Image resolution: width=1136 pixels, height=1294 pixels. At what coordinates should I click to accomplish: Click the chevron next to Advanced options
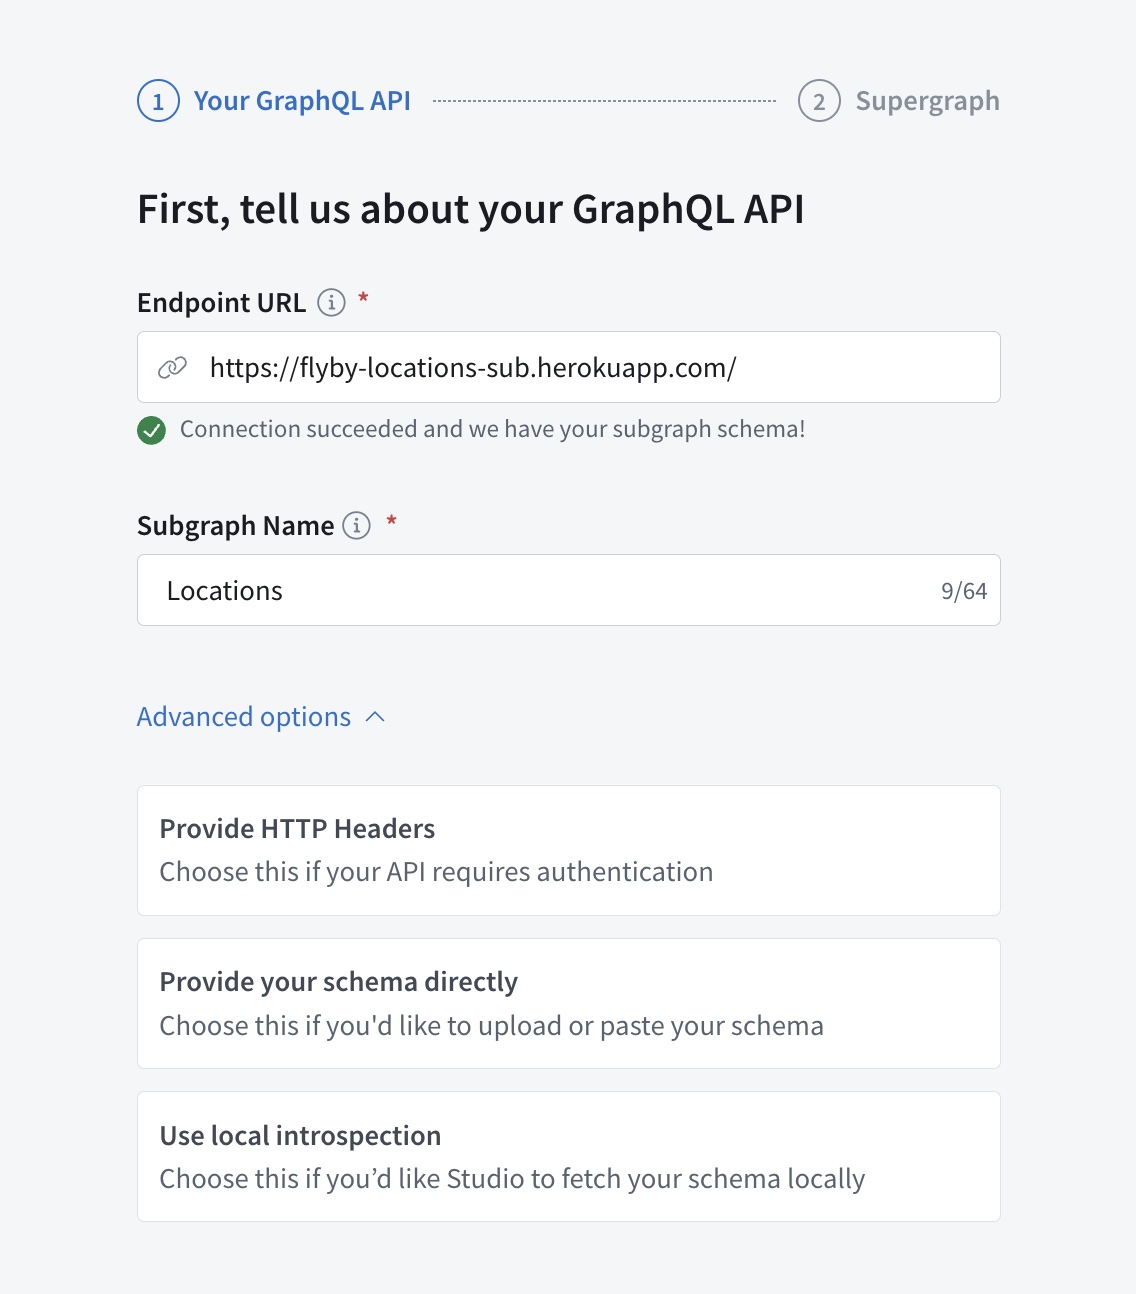click(x=375, y=716)
